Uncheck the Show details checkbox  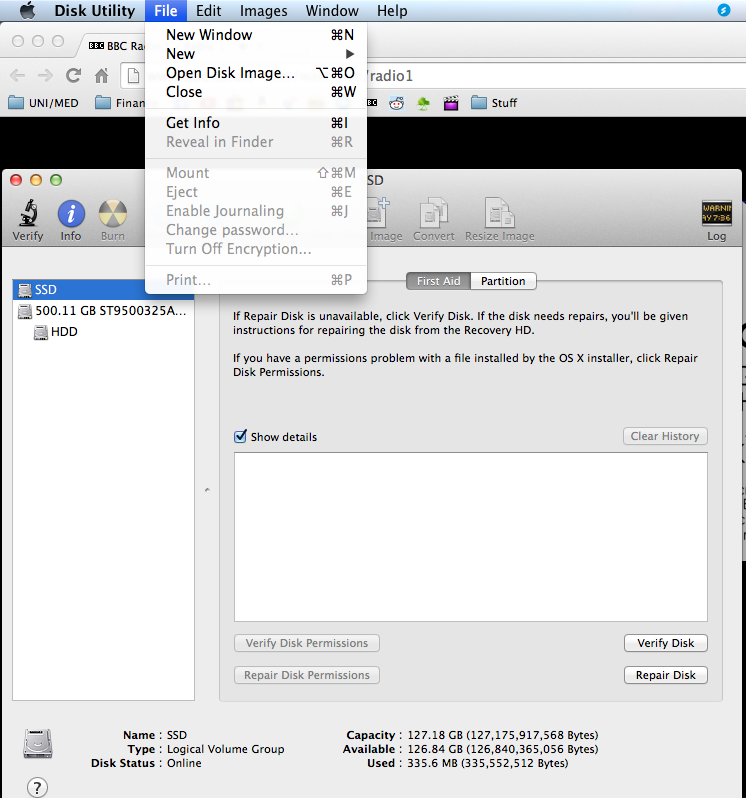click(x=240, y=436)
